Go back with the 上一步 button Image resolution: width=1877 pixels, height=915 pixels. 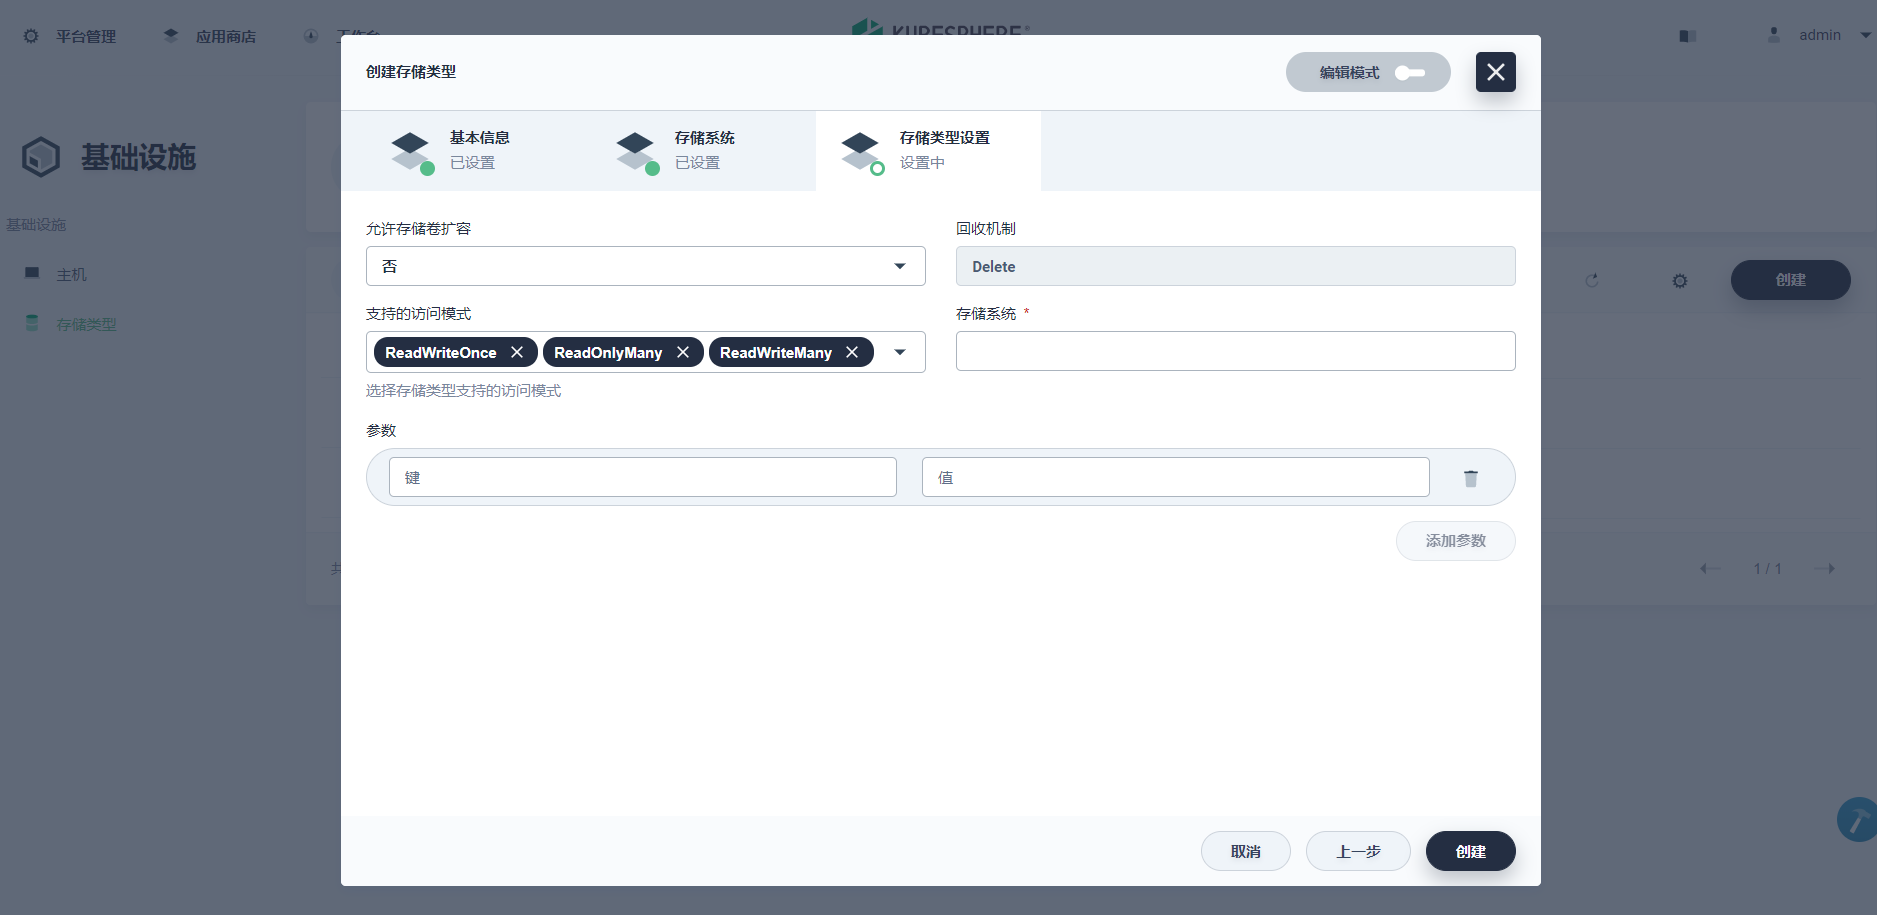click(1358, 851)
